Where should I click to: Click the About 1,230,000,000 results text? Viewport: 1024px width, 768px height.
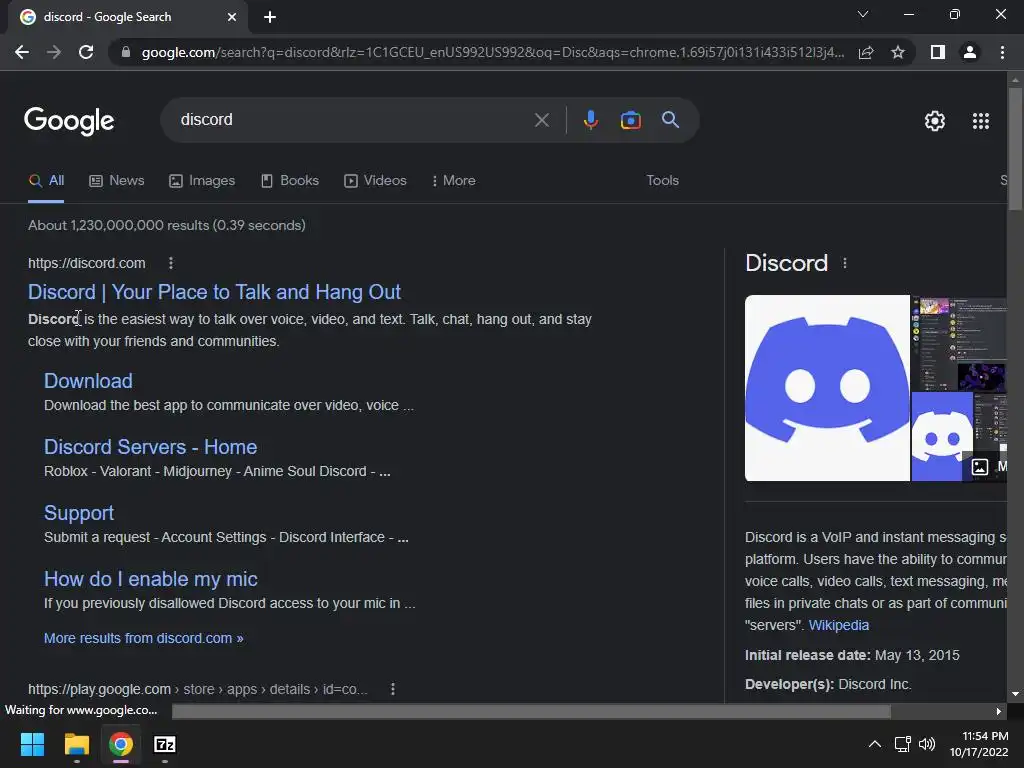click(x=167, y=225)
